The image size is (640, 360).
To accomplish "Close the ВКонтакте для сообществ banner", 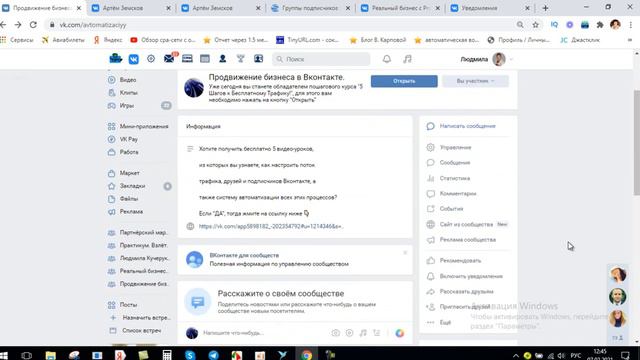I will click(405, 253).
